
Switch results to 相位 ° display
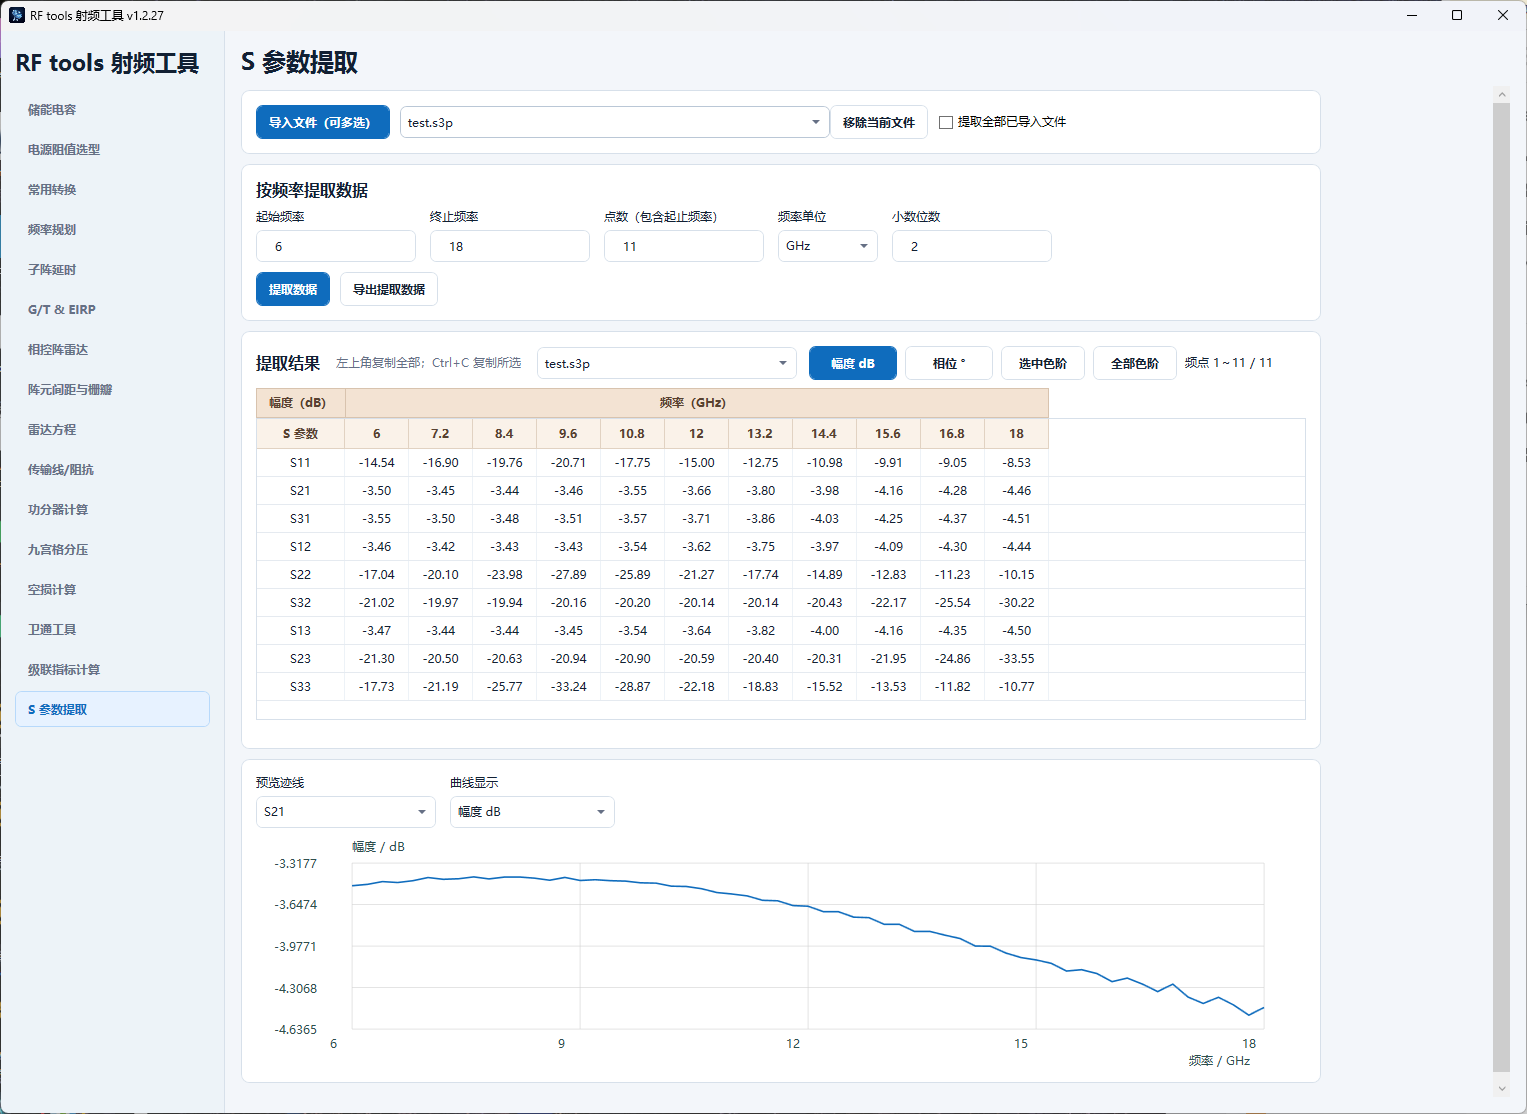[x=949, y=363]
